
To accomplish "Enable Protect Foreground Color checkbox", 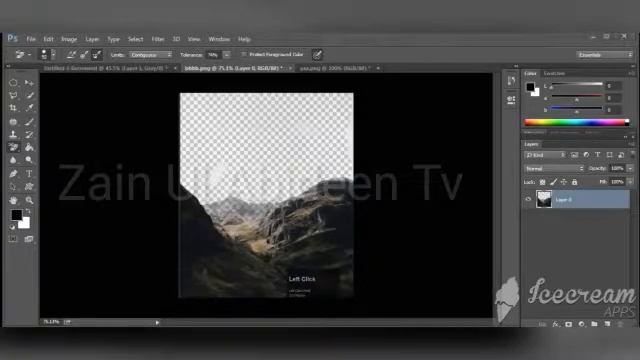I will 244,54.
